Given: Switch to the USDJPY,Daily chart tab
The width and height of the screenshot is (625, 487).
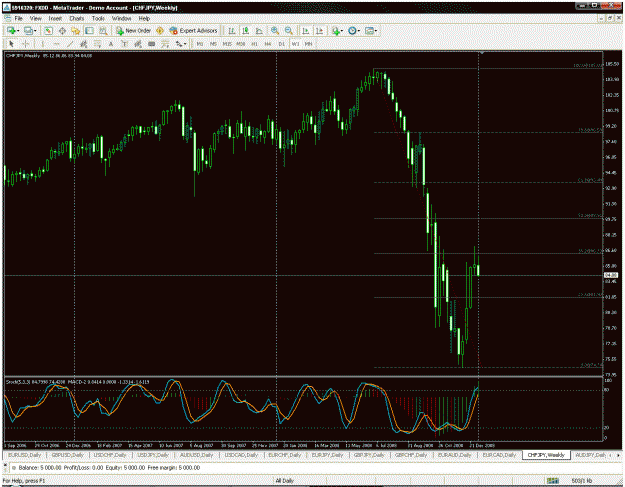Looking at the screenshot, I should [x=153, y=455].
